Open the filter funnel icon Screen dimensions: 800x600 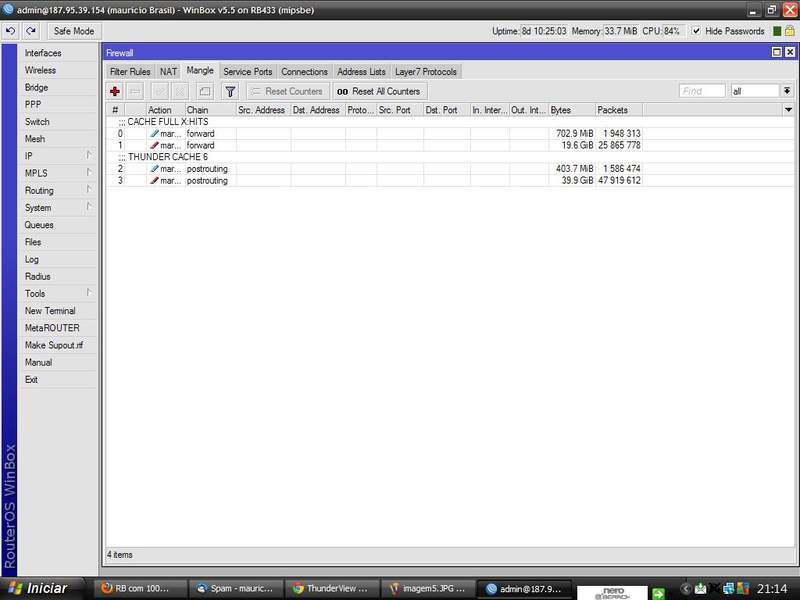[230, 91]
